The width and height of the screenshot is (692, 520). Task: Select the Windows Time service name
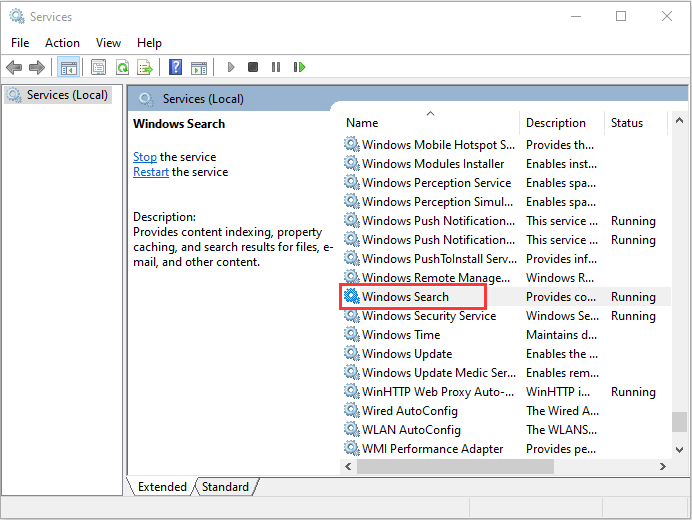point(401,335)
